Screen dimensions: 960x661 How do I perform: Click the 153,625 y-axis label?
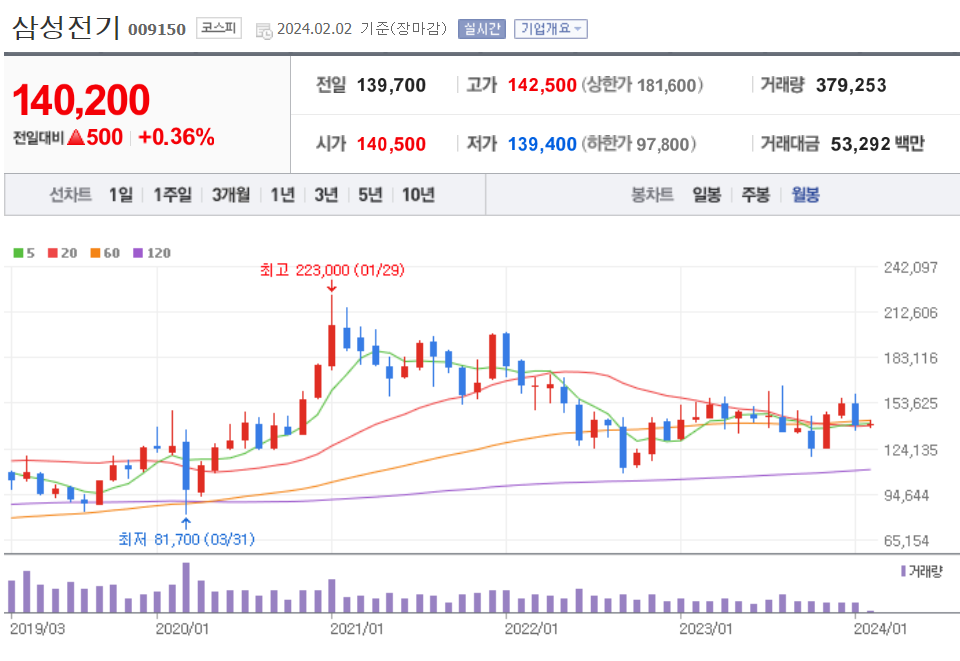pyautogui.click(x=910, y=403)
